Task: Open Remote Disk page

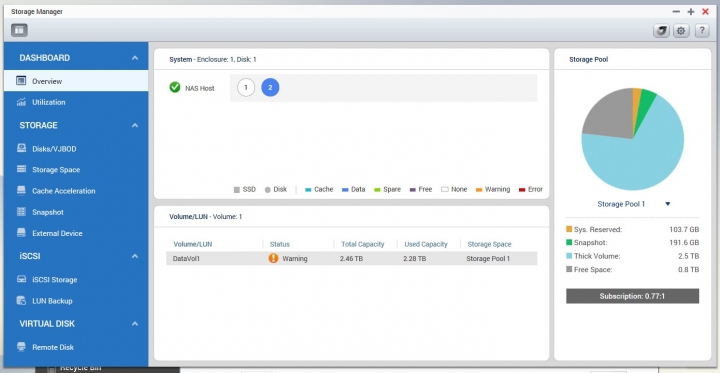Action: (76, 347)
